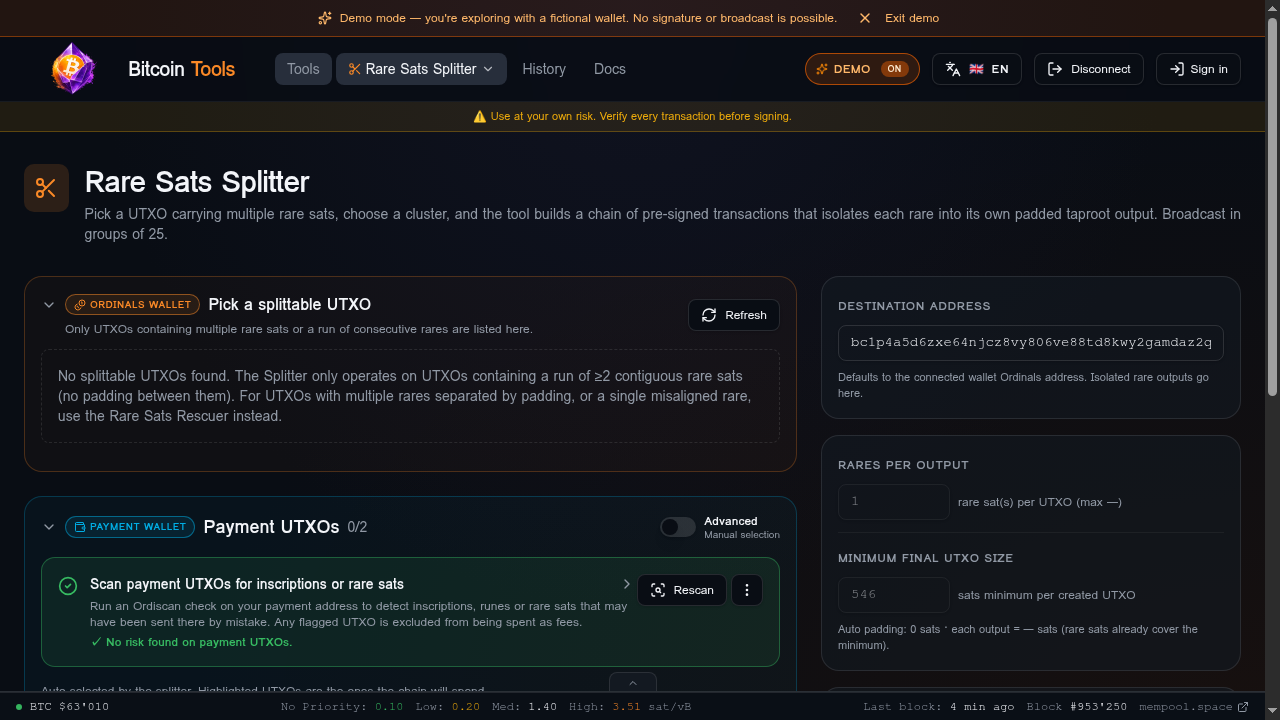Viewport: 1280px width, 720px height.
Task: Click the Minimum Final UTXO Size field
Action: pos(894,595)
